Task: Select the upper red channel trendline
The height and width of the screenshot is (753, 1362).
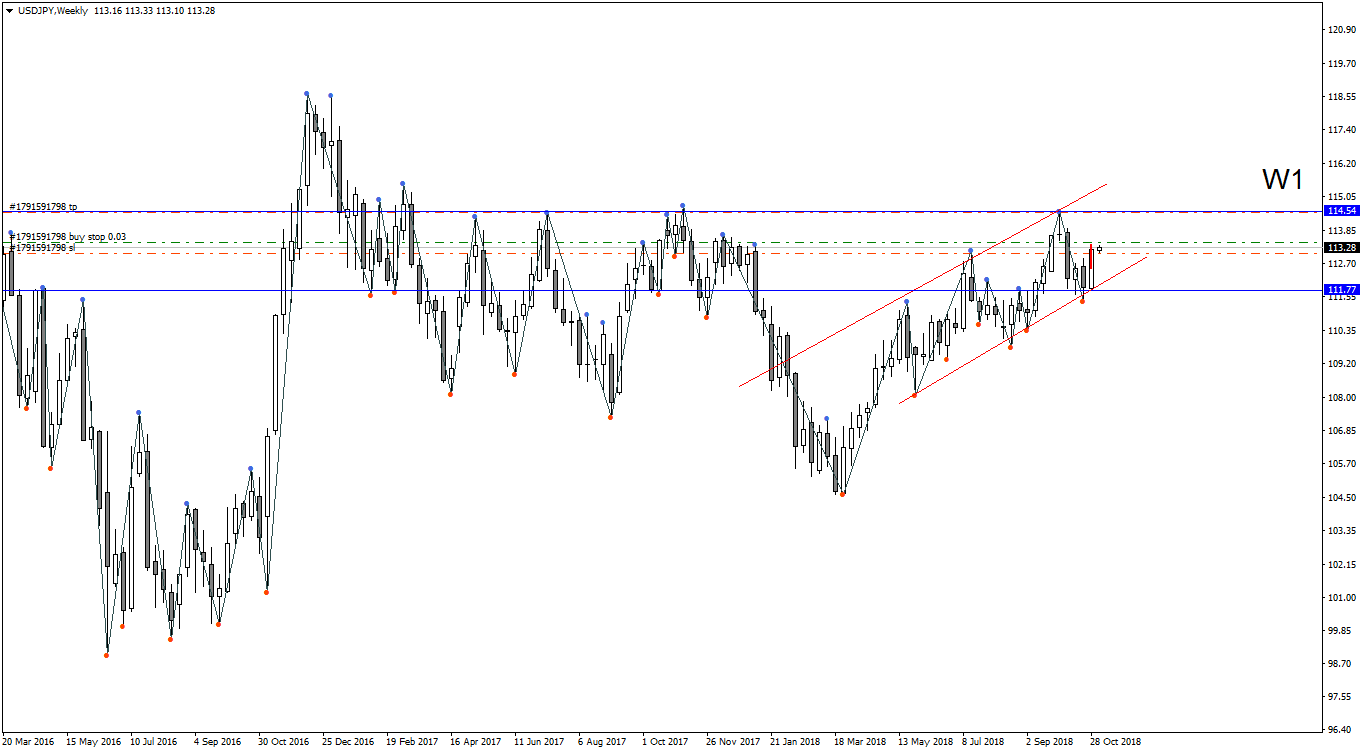Action: point(923,285)
